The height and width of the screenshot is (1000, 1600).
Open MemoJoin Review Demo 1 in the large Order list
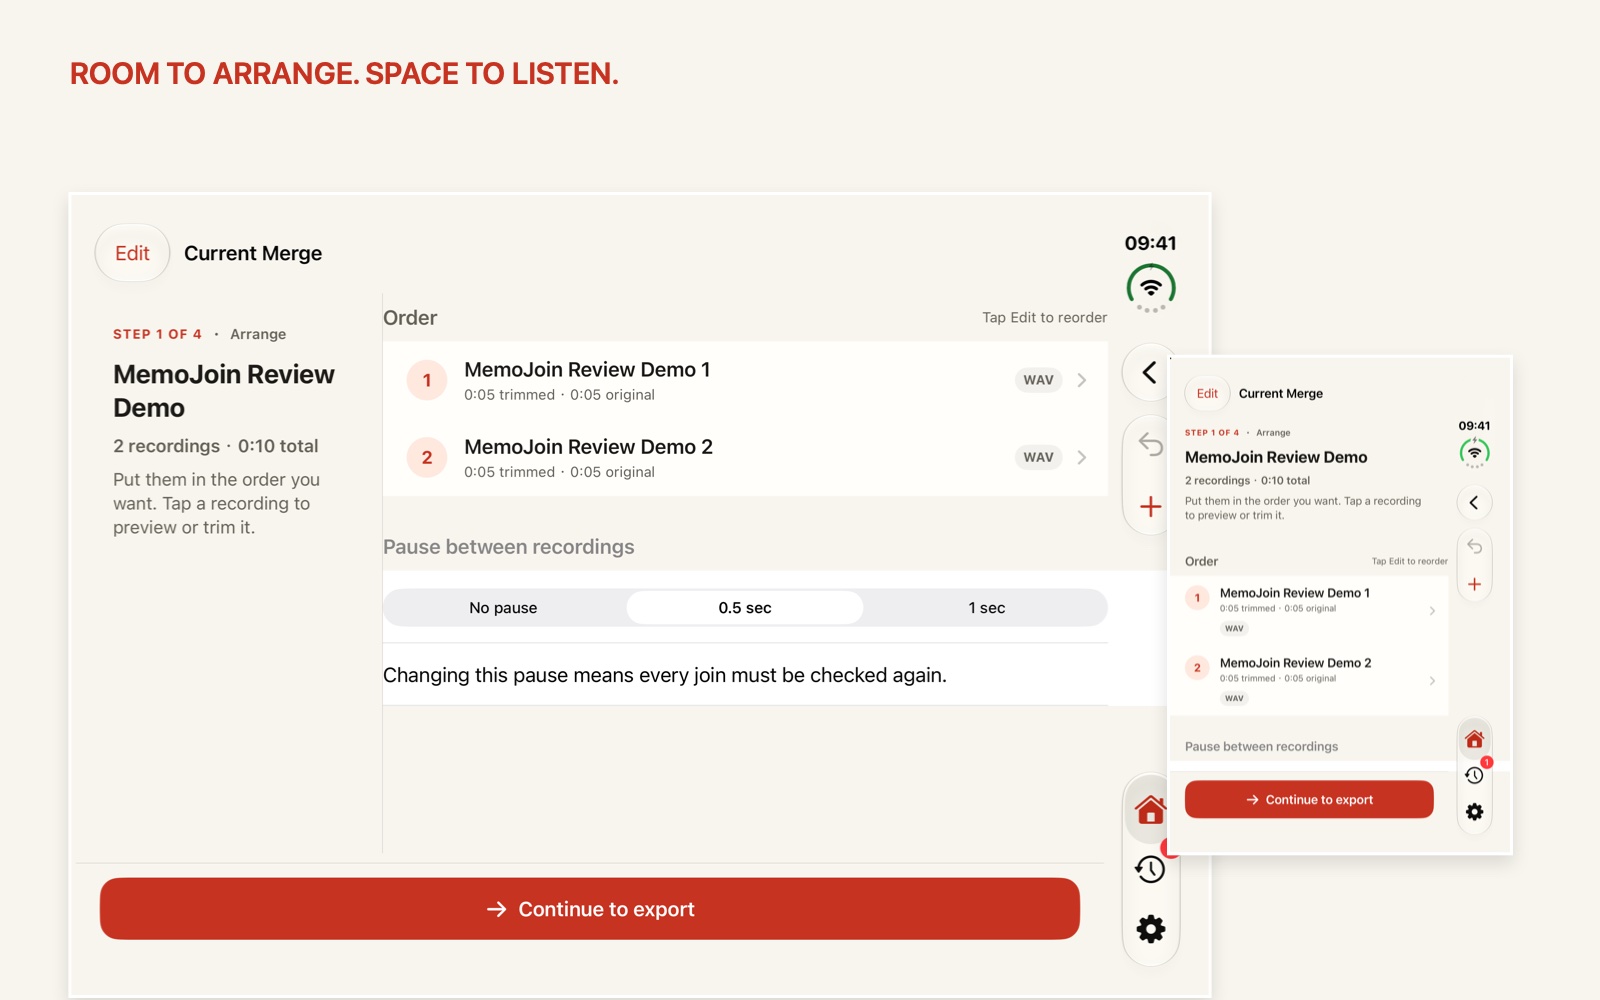coord(745,380)
